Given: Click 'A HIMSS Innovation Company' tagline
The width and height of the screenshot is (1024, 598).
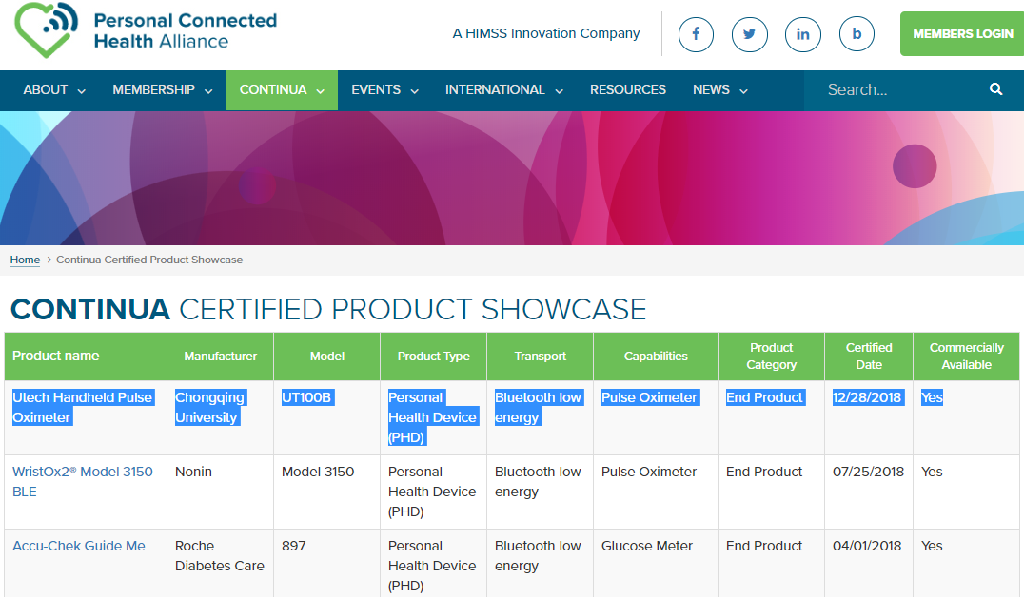Looking at the screenshot, I should click(x=546, y=33).
